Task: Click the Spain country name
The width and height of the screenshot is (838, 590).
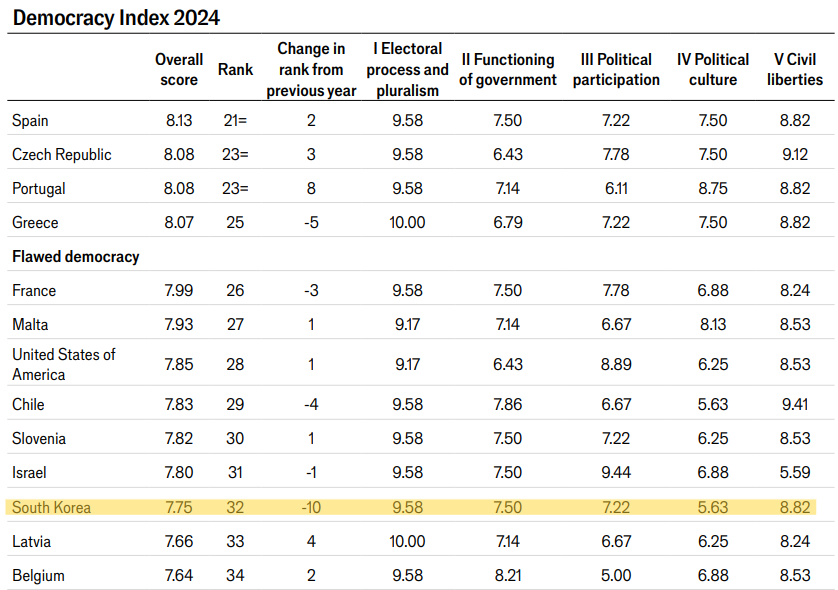Action: 30,121
